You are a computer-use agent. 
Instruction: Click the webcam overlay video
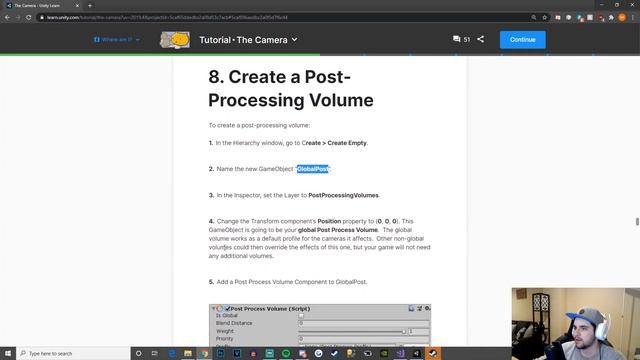tap(576, 324)
